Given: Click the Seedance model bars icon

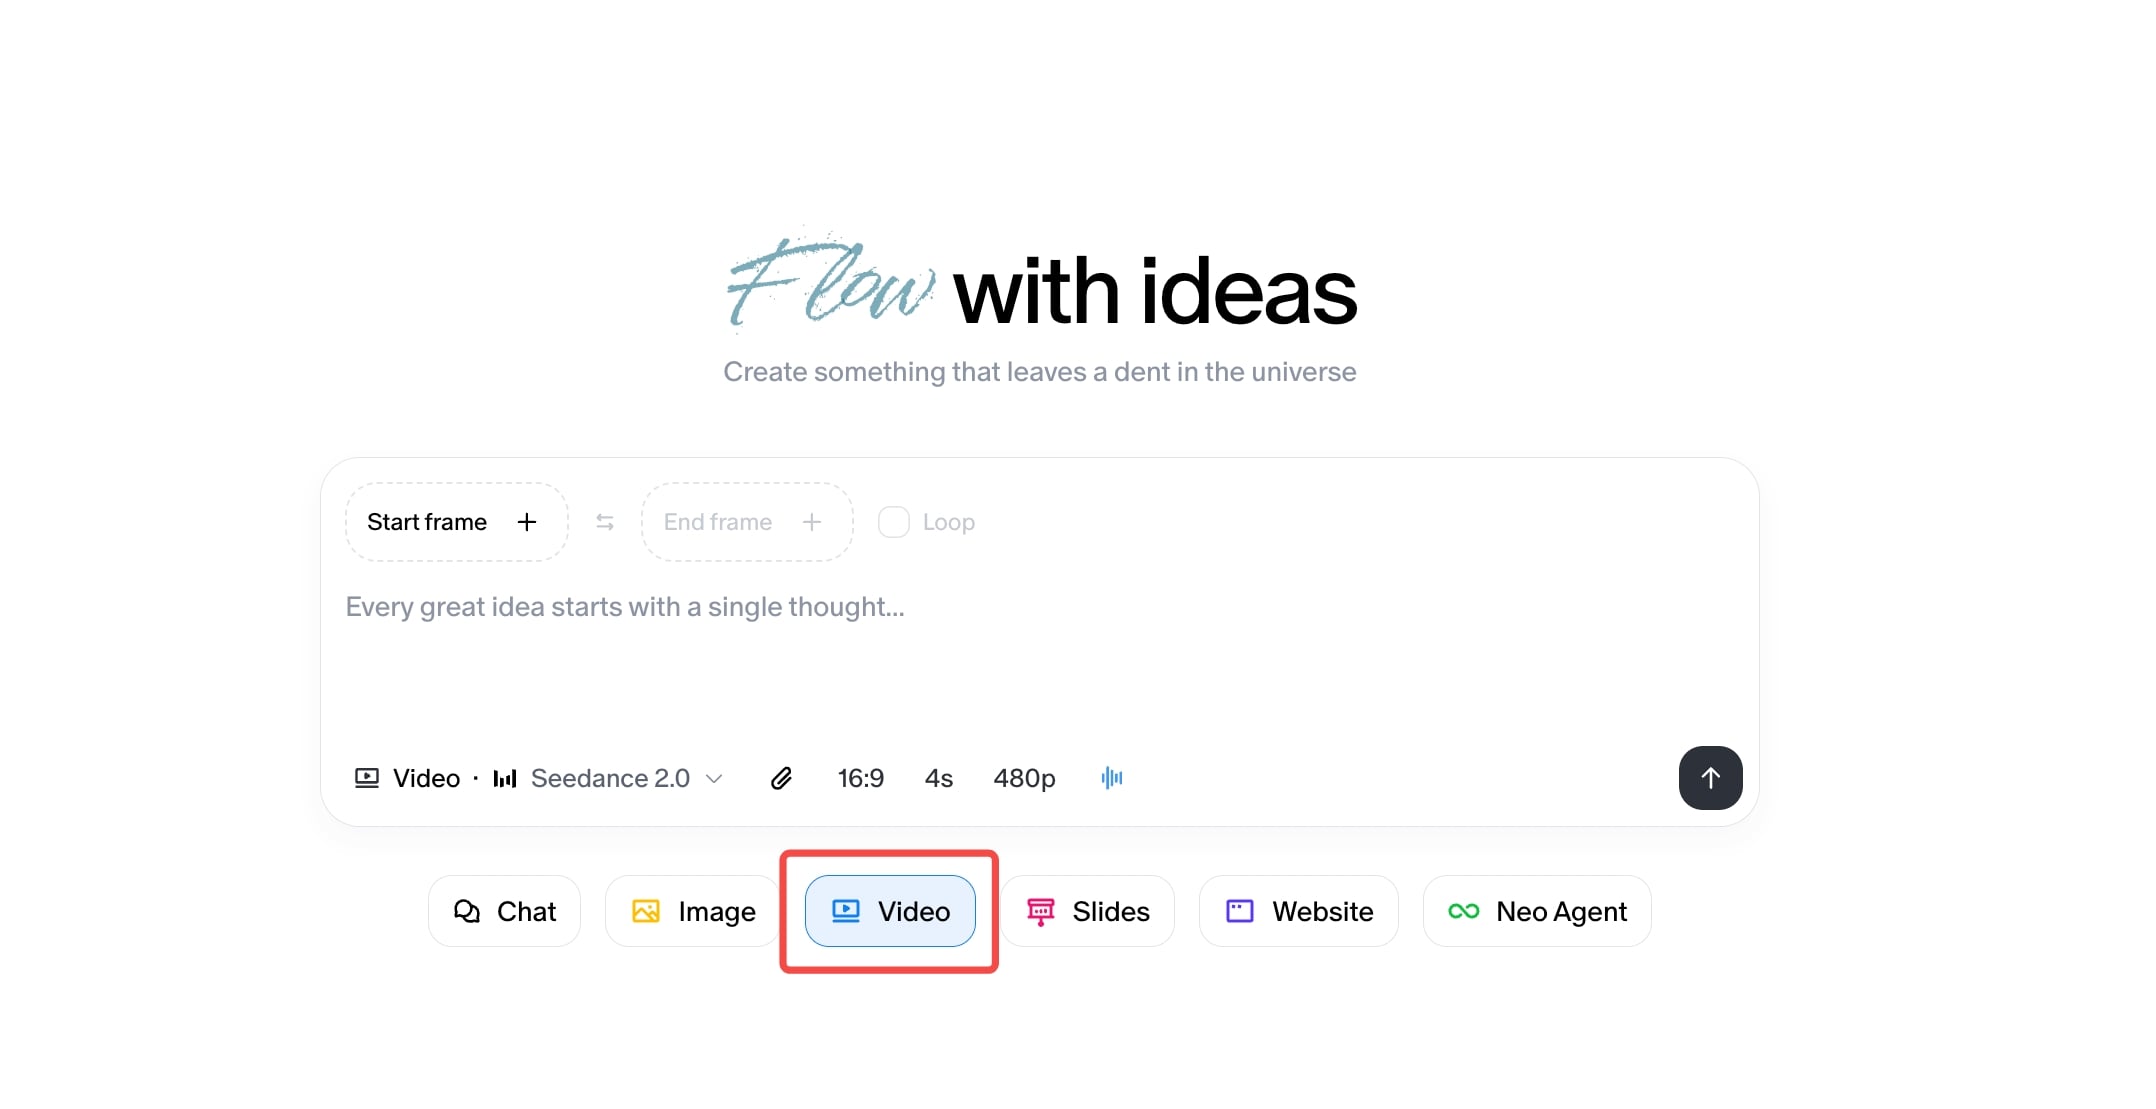Looking at the screenshot, I should 505,778.
